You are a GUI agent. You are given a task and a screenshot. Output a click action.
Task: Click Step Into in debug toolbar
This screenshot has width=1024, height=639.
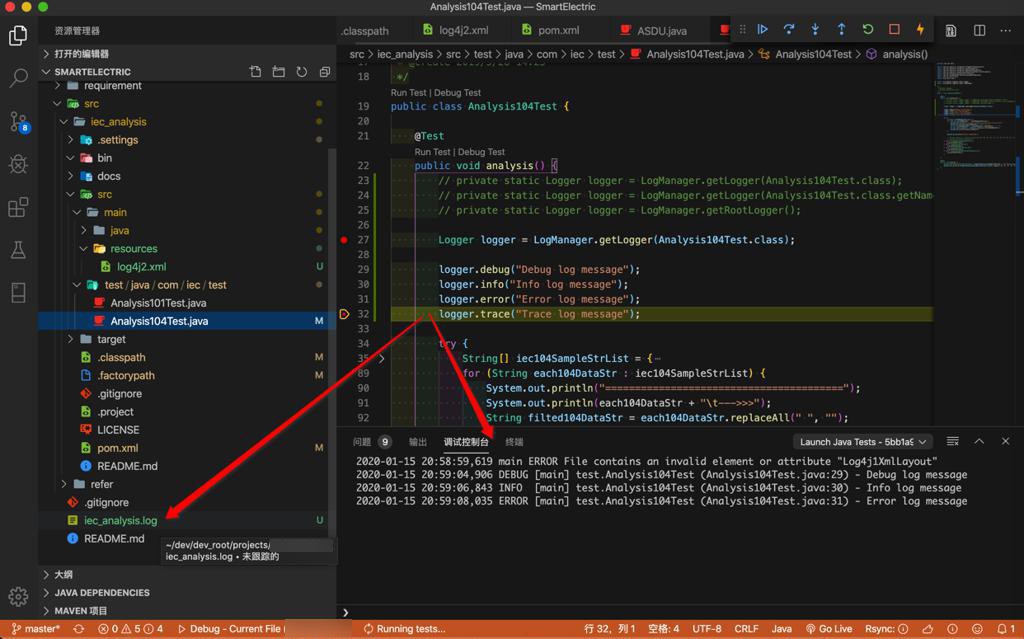[815, 30]
